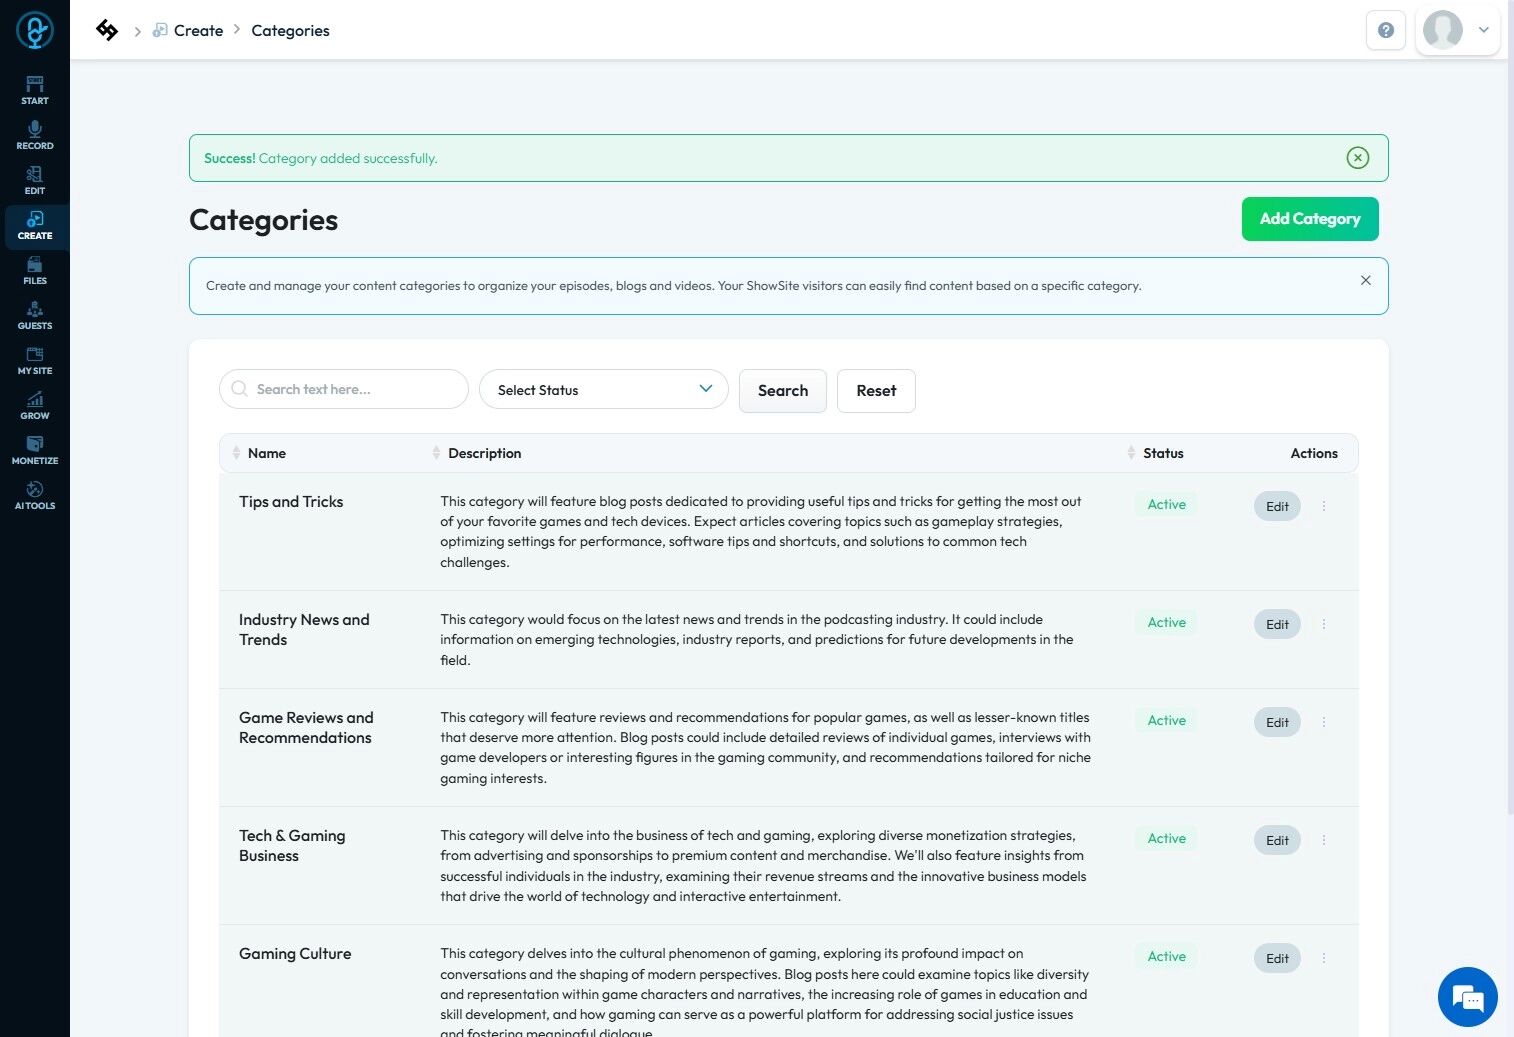Click Active status for Tech & Gaming Business

[1166, 839]
